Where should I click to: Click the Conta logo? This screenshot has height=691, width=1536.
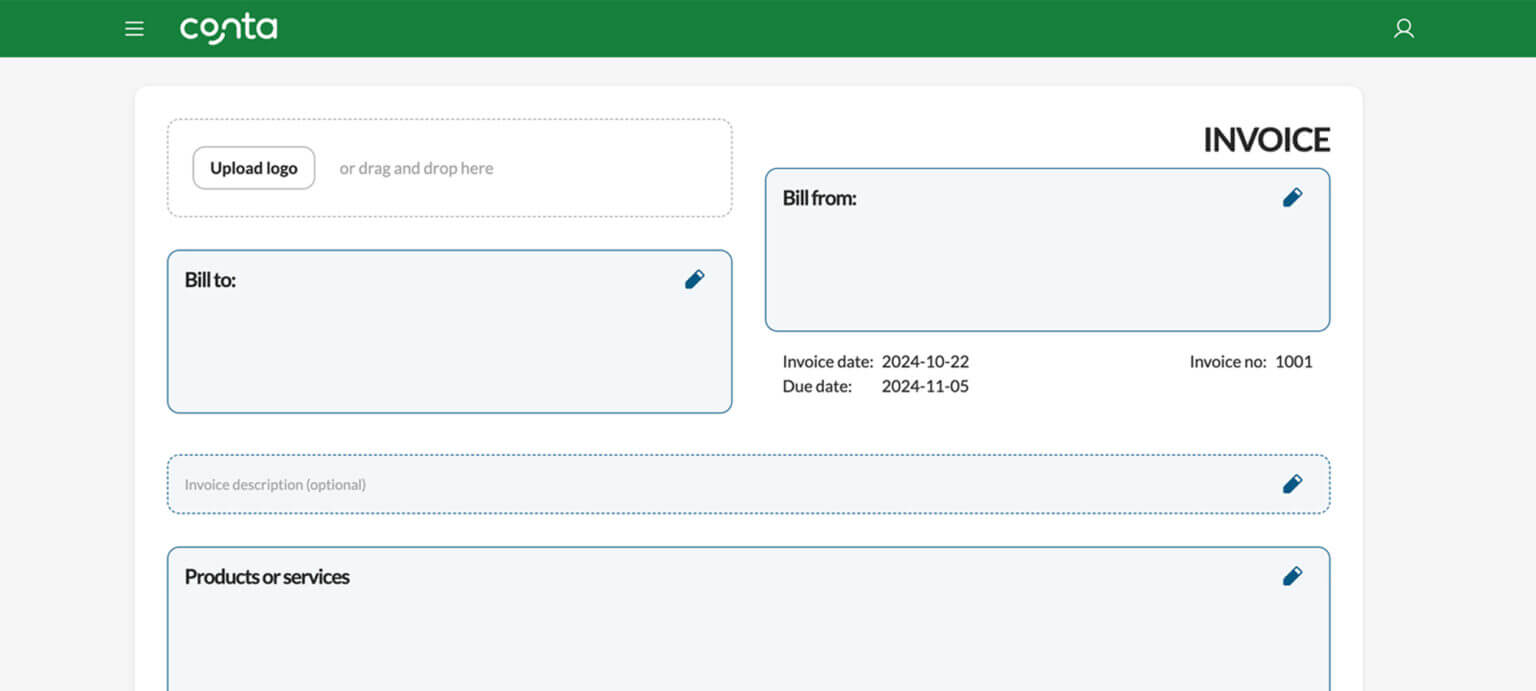228,29
